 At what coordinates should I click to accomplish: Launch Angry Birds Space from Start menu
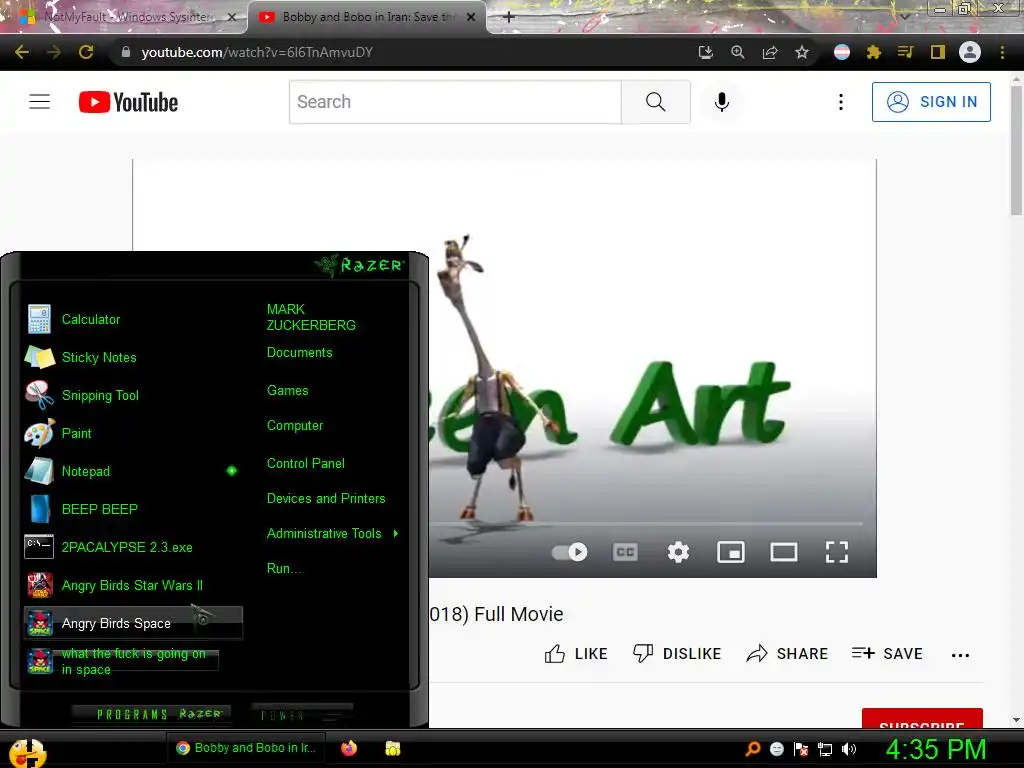pos(133,623)
